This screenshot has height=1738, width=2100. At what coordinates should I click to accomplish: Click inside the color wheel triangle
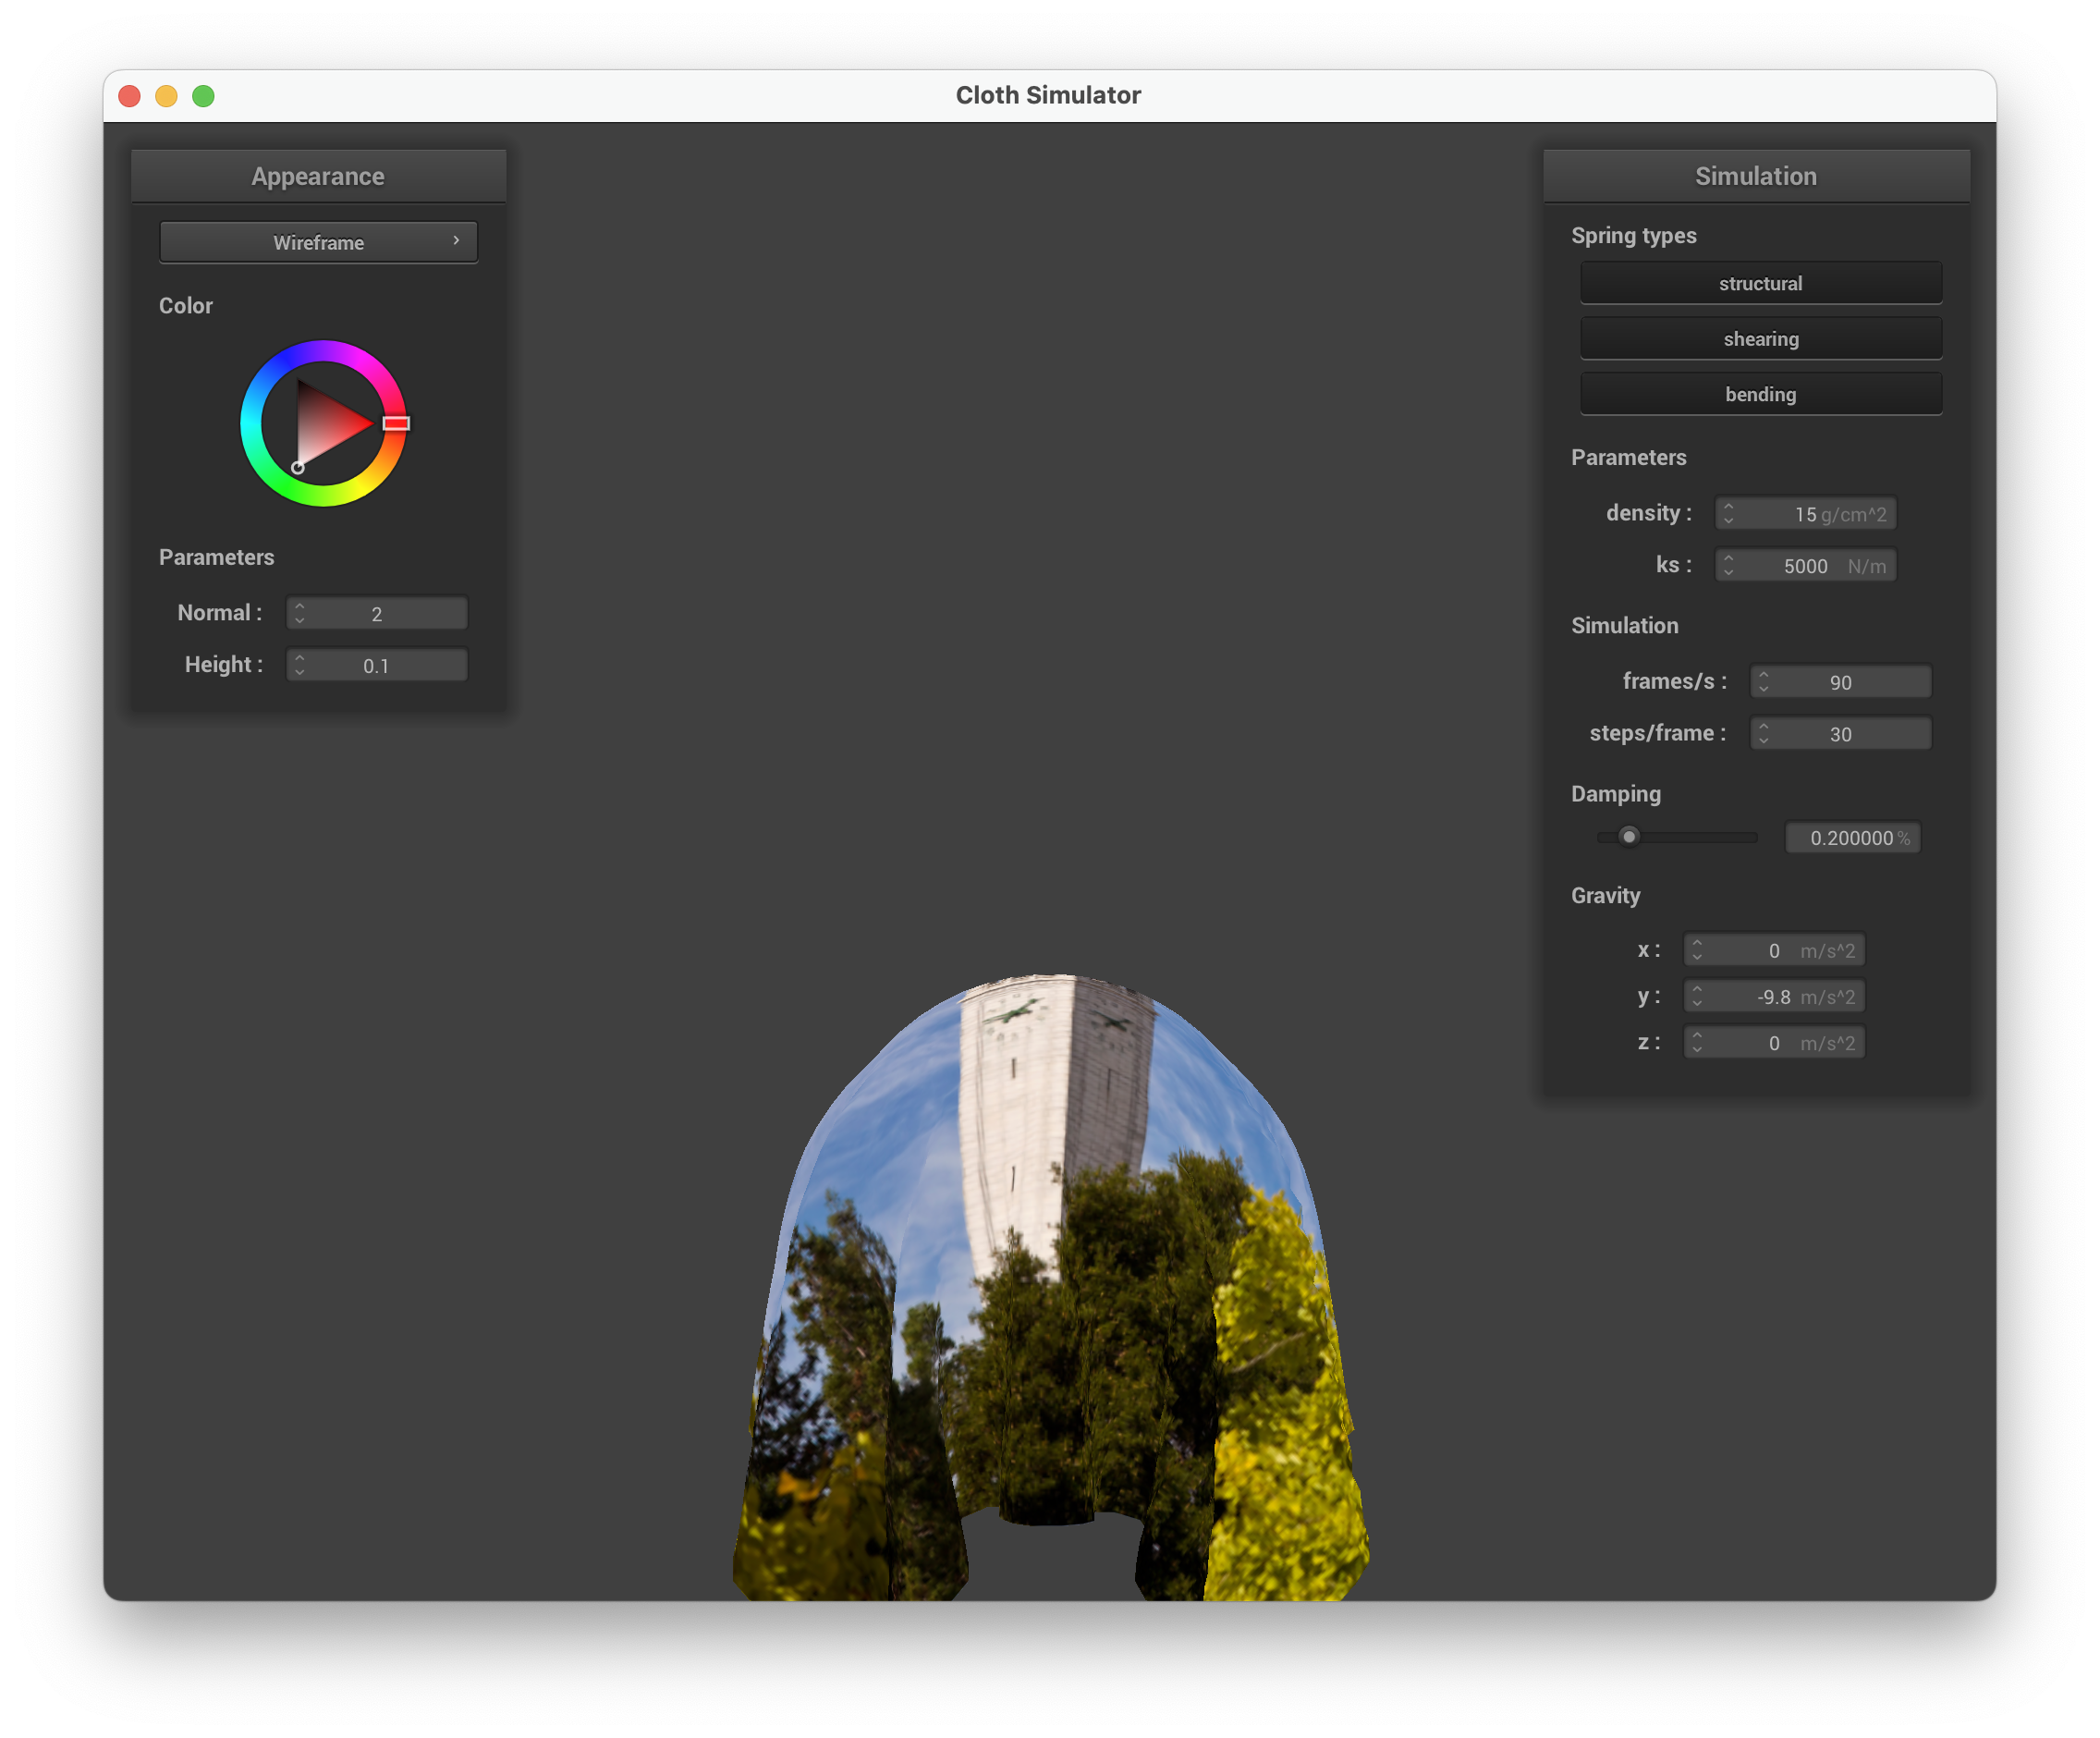(x=325, y=424)
